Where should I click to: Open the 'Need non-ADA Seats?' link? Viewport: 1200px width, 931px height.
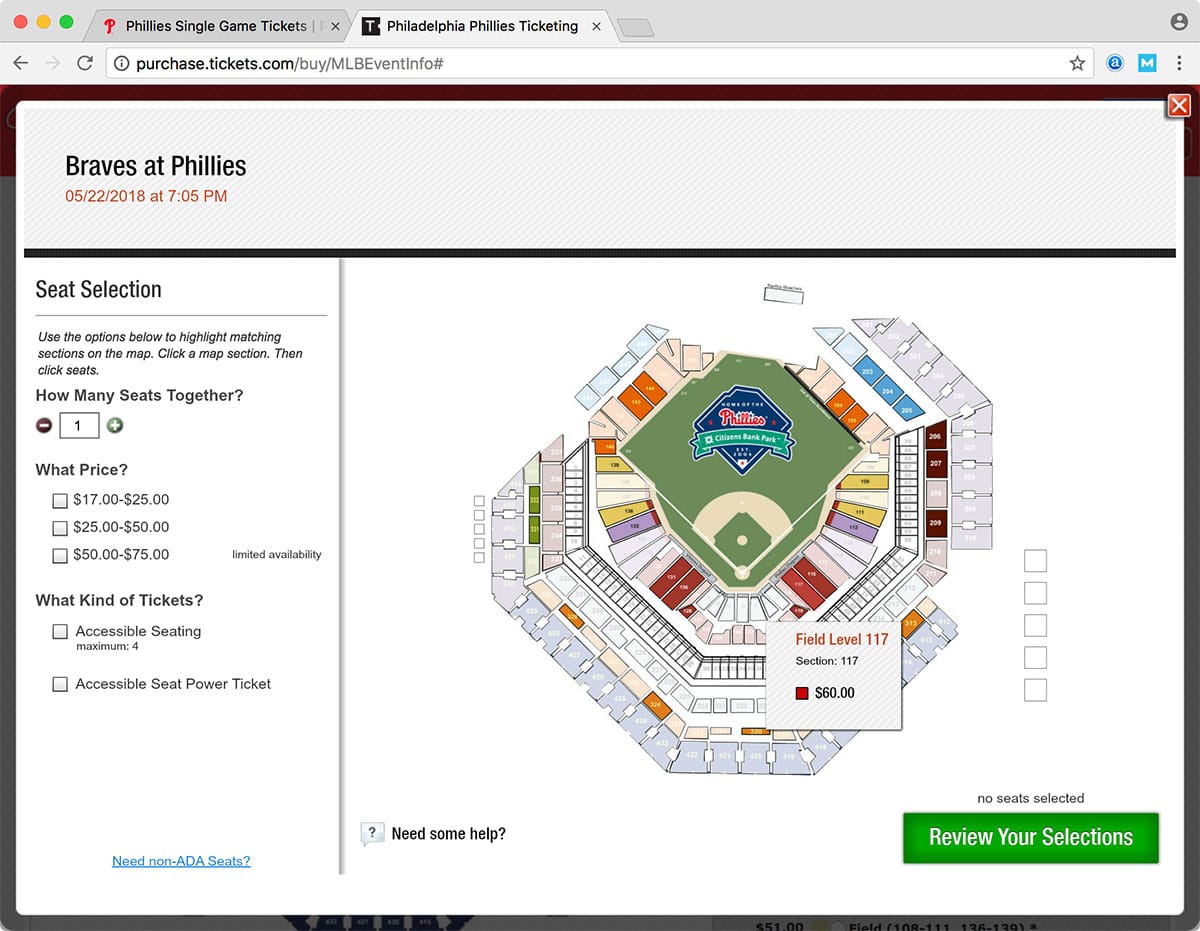[180, 861]
